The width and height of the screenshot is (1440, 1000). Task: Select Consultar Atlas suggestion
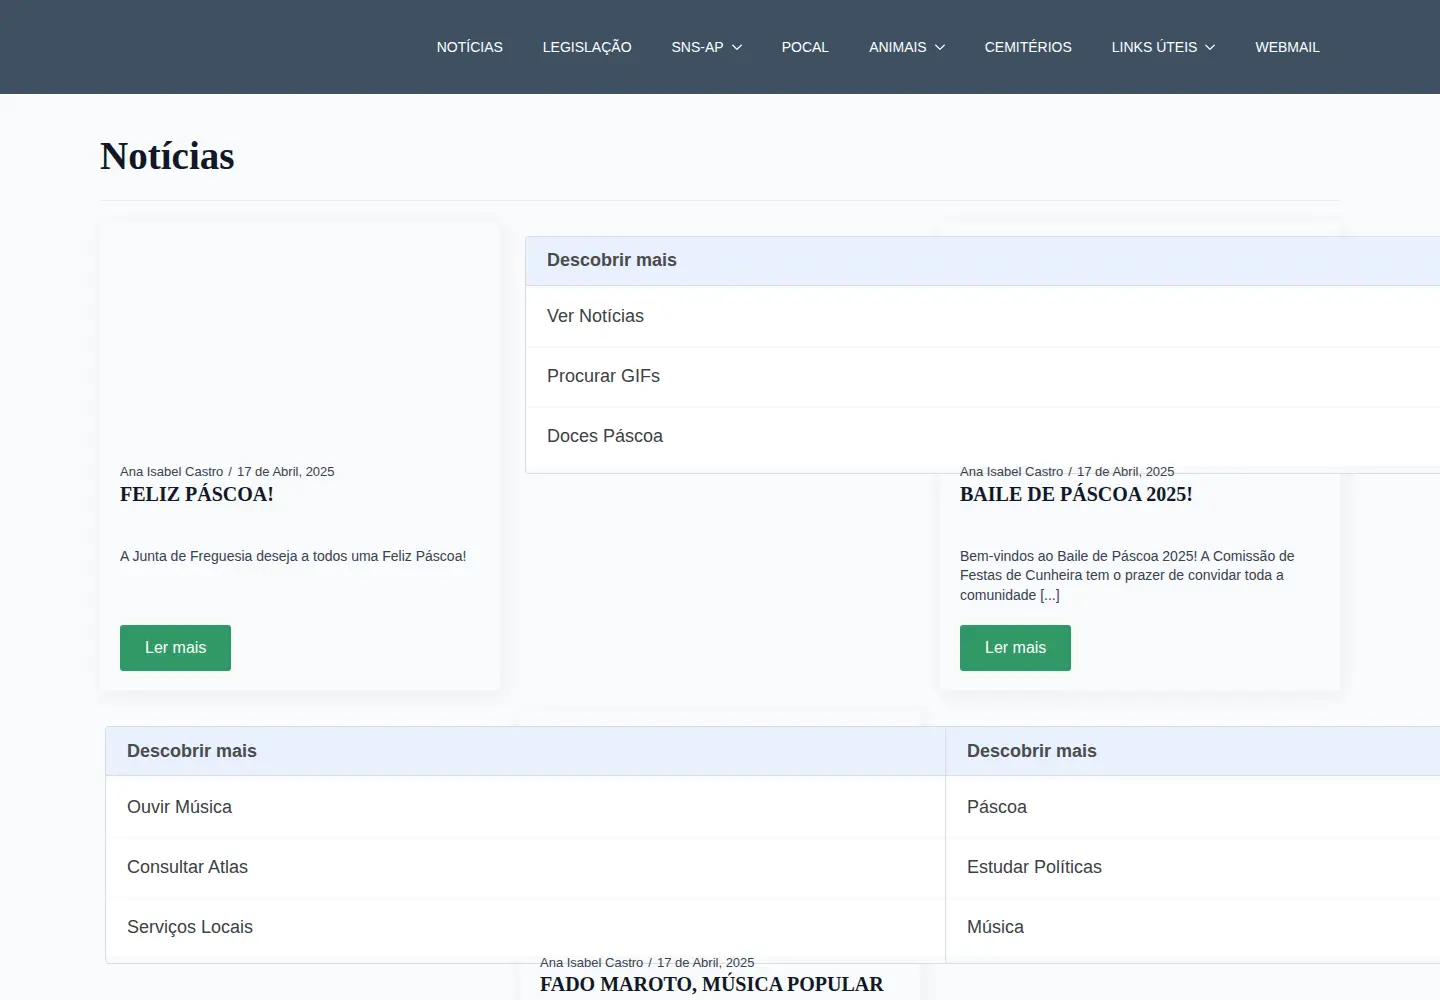tap(525, 867)
